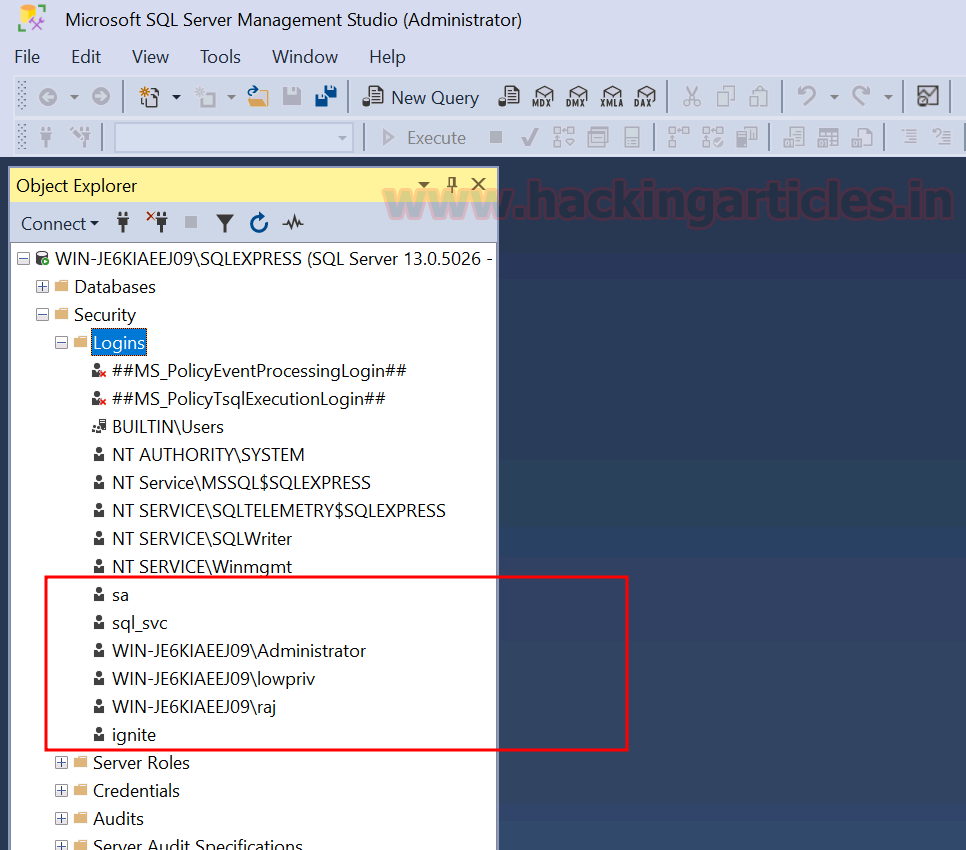Image resolution: width=966 pixels, height=850 pixels.
Task: Expand the Databases folder
Action: pyautogui.click(x=43, y=286)
